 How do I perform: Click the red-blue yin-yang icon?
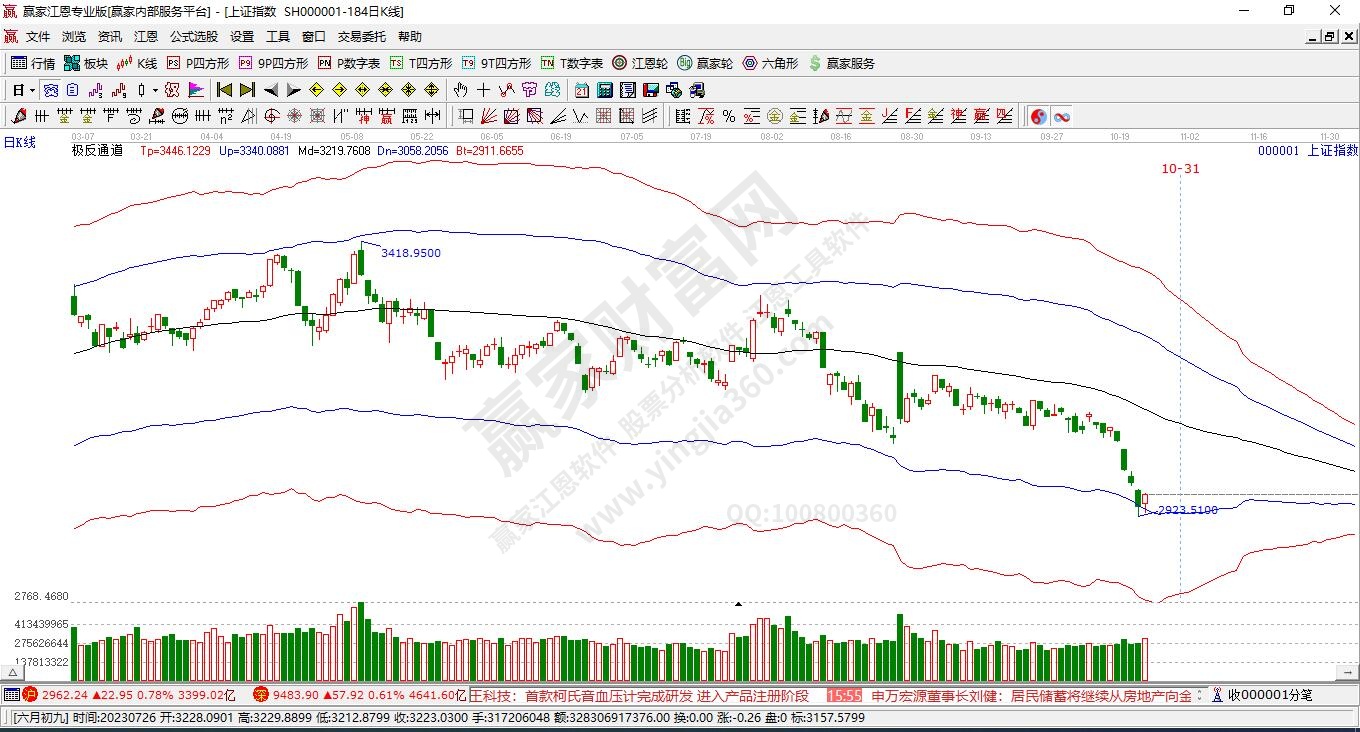pyautogui.click(x=1038, y=116)
